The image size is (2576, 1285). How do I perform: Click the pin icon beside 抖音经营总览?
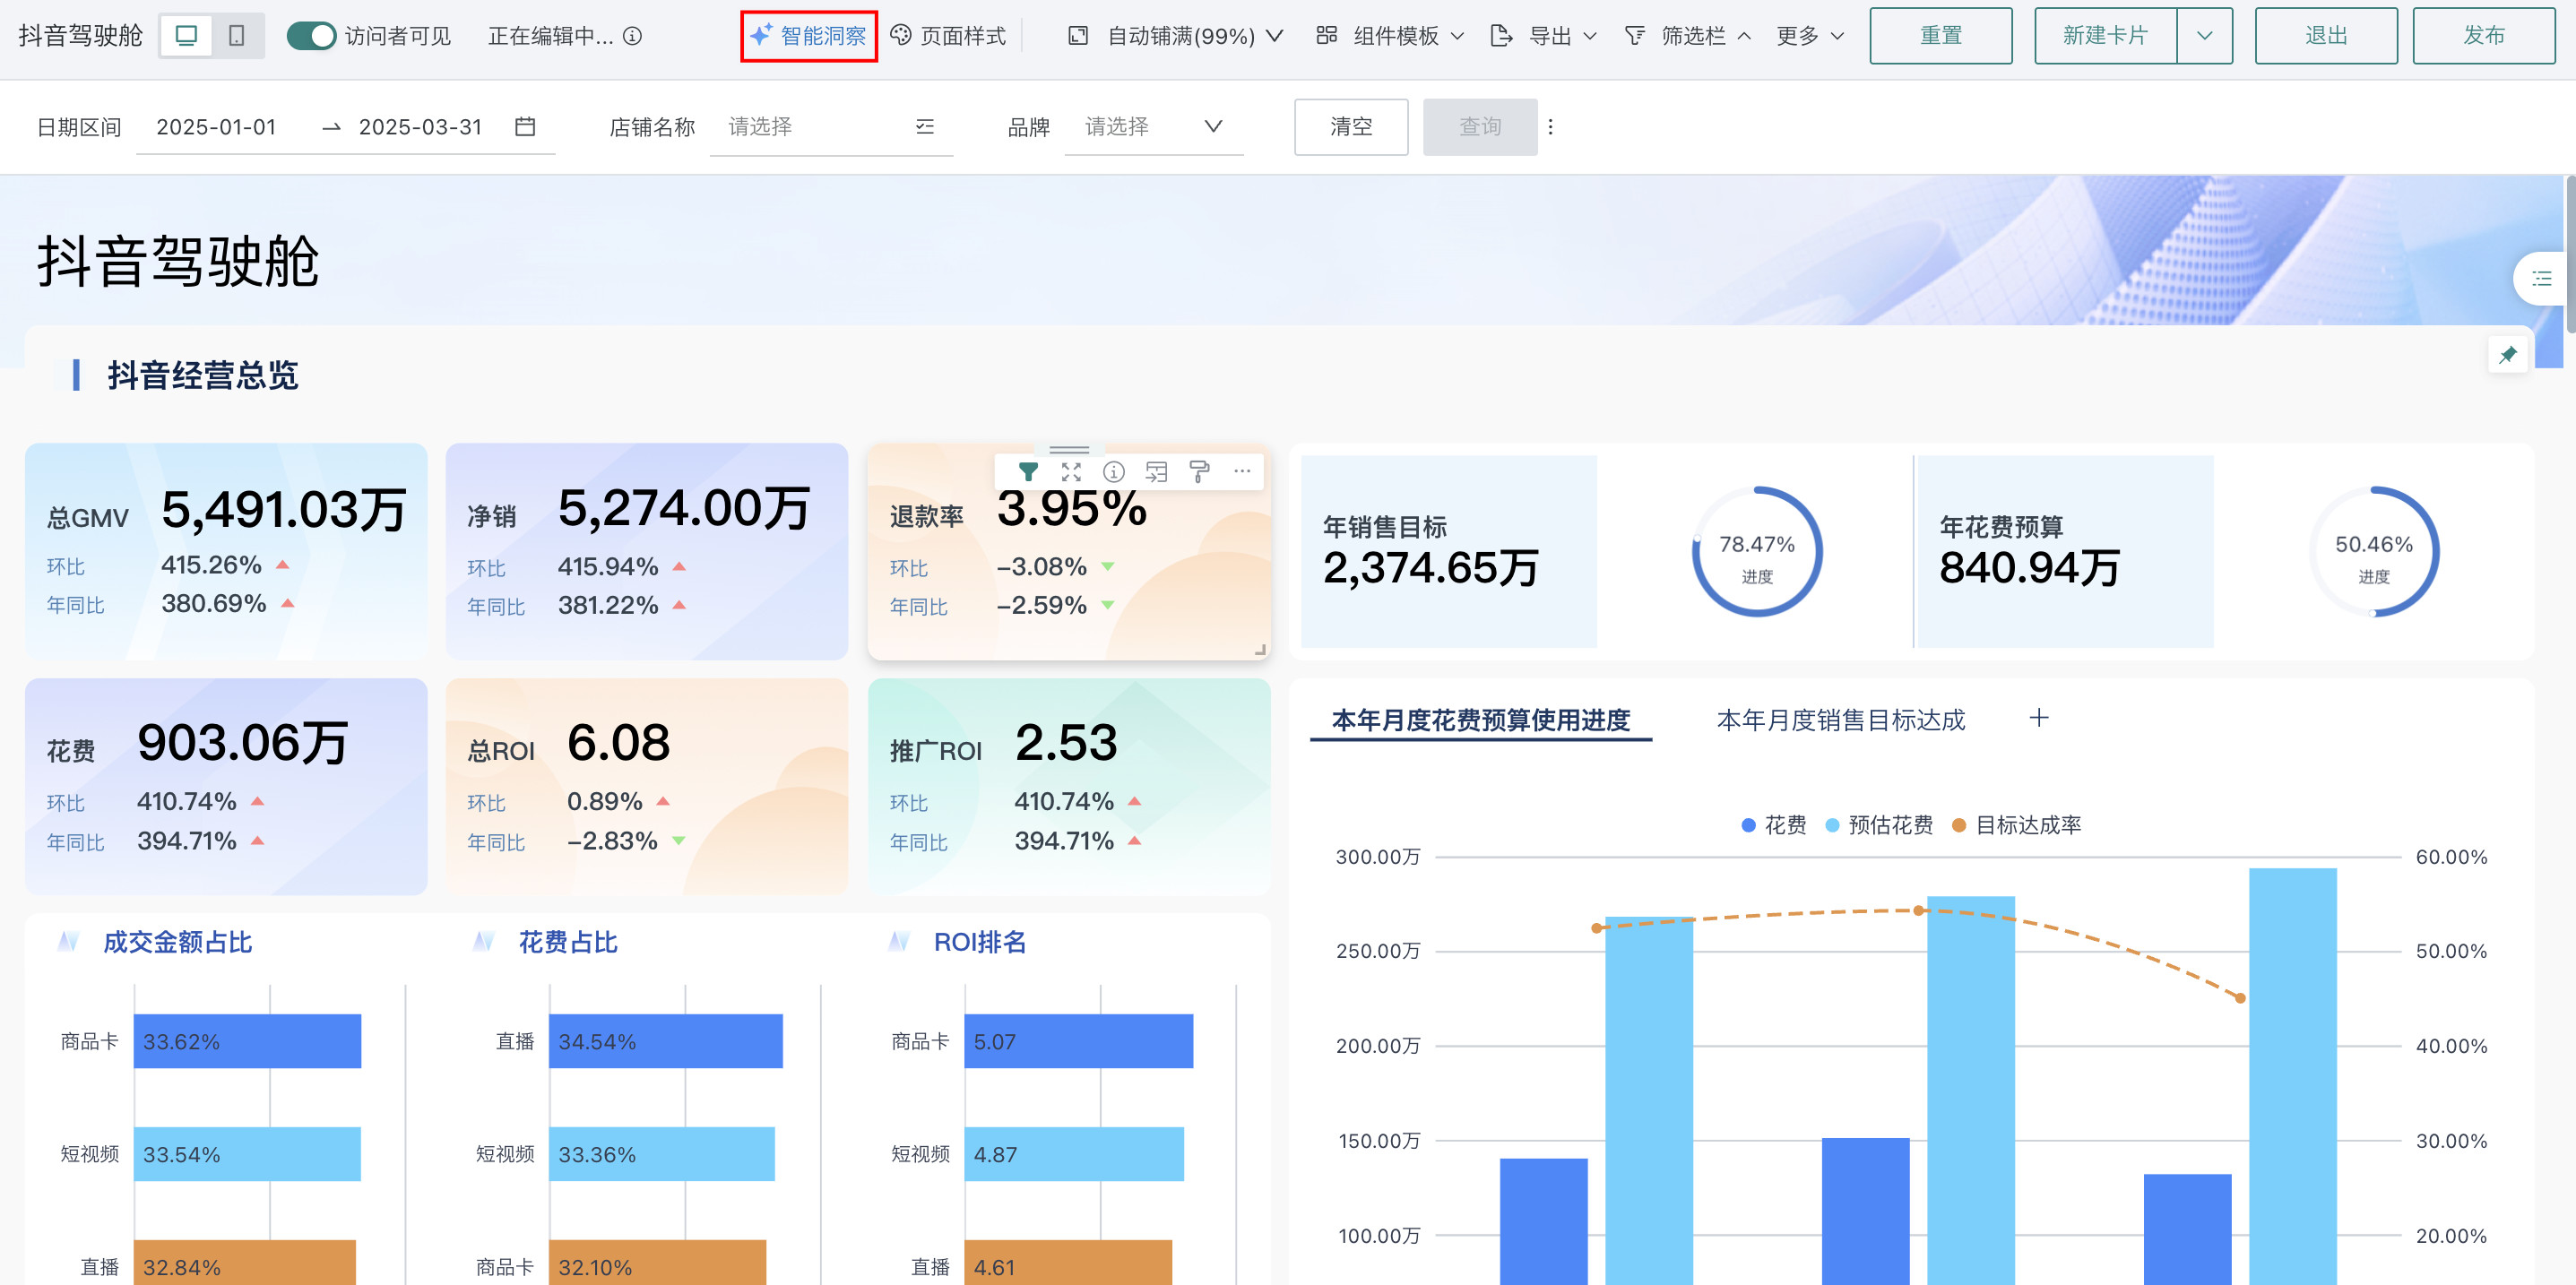click(x=2507, y=355)
